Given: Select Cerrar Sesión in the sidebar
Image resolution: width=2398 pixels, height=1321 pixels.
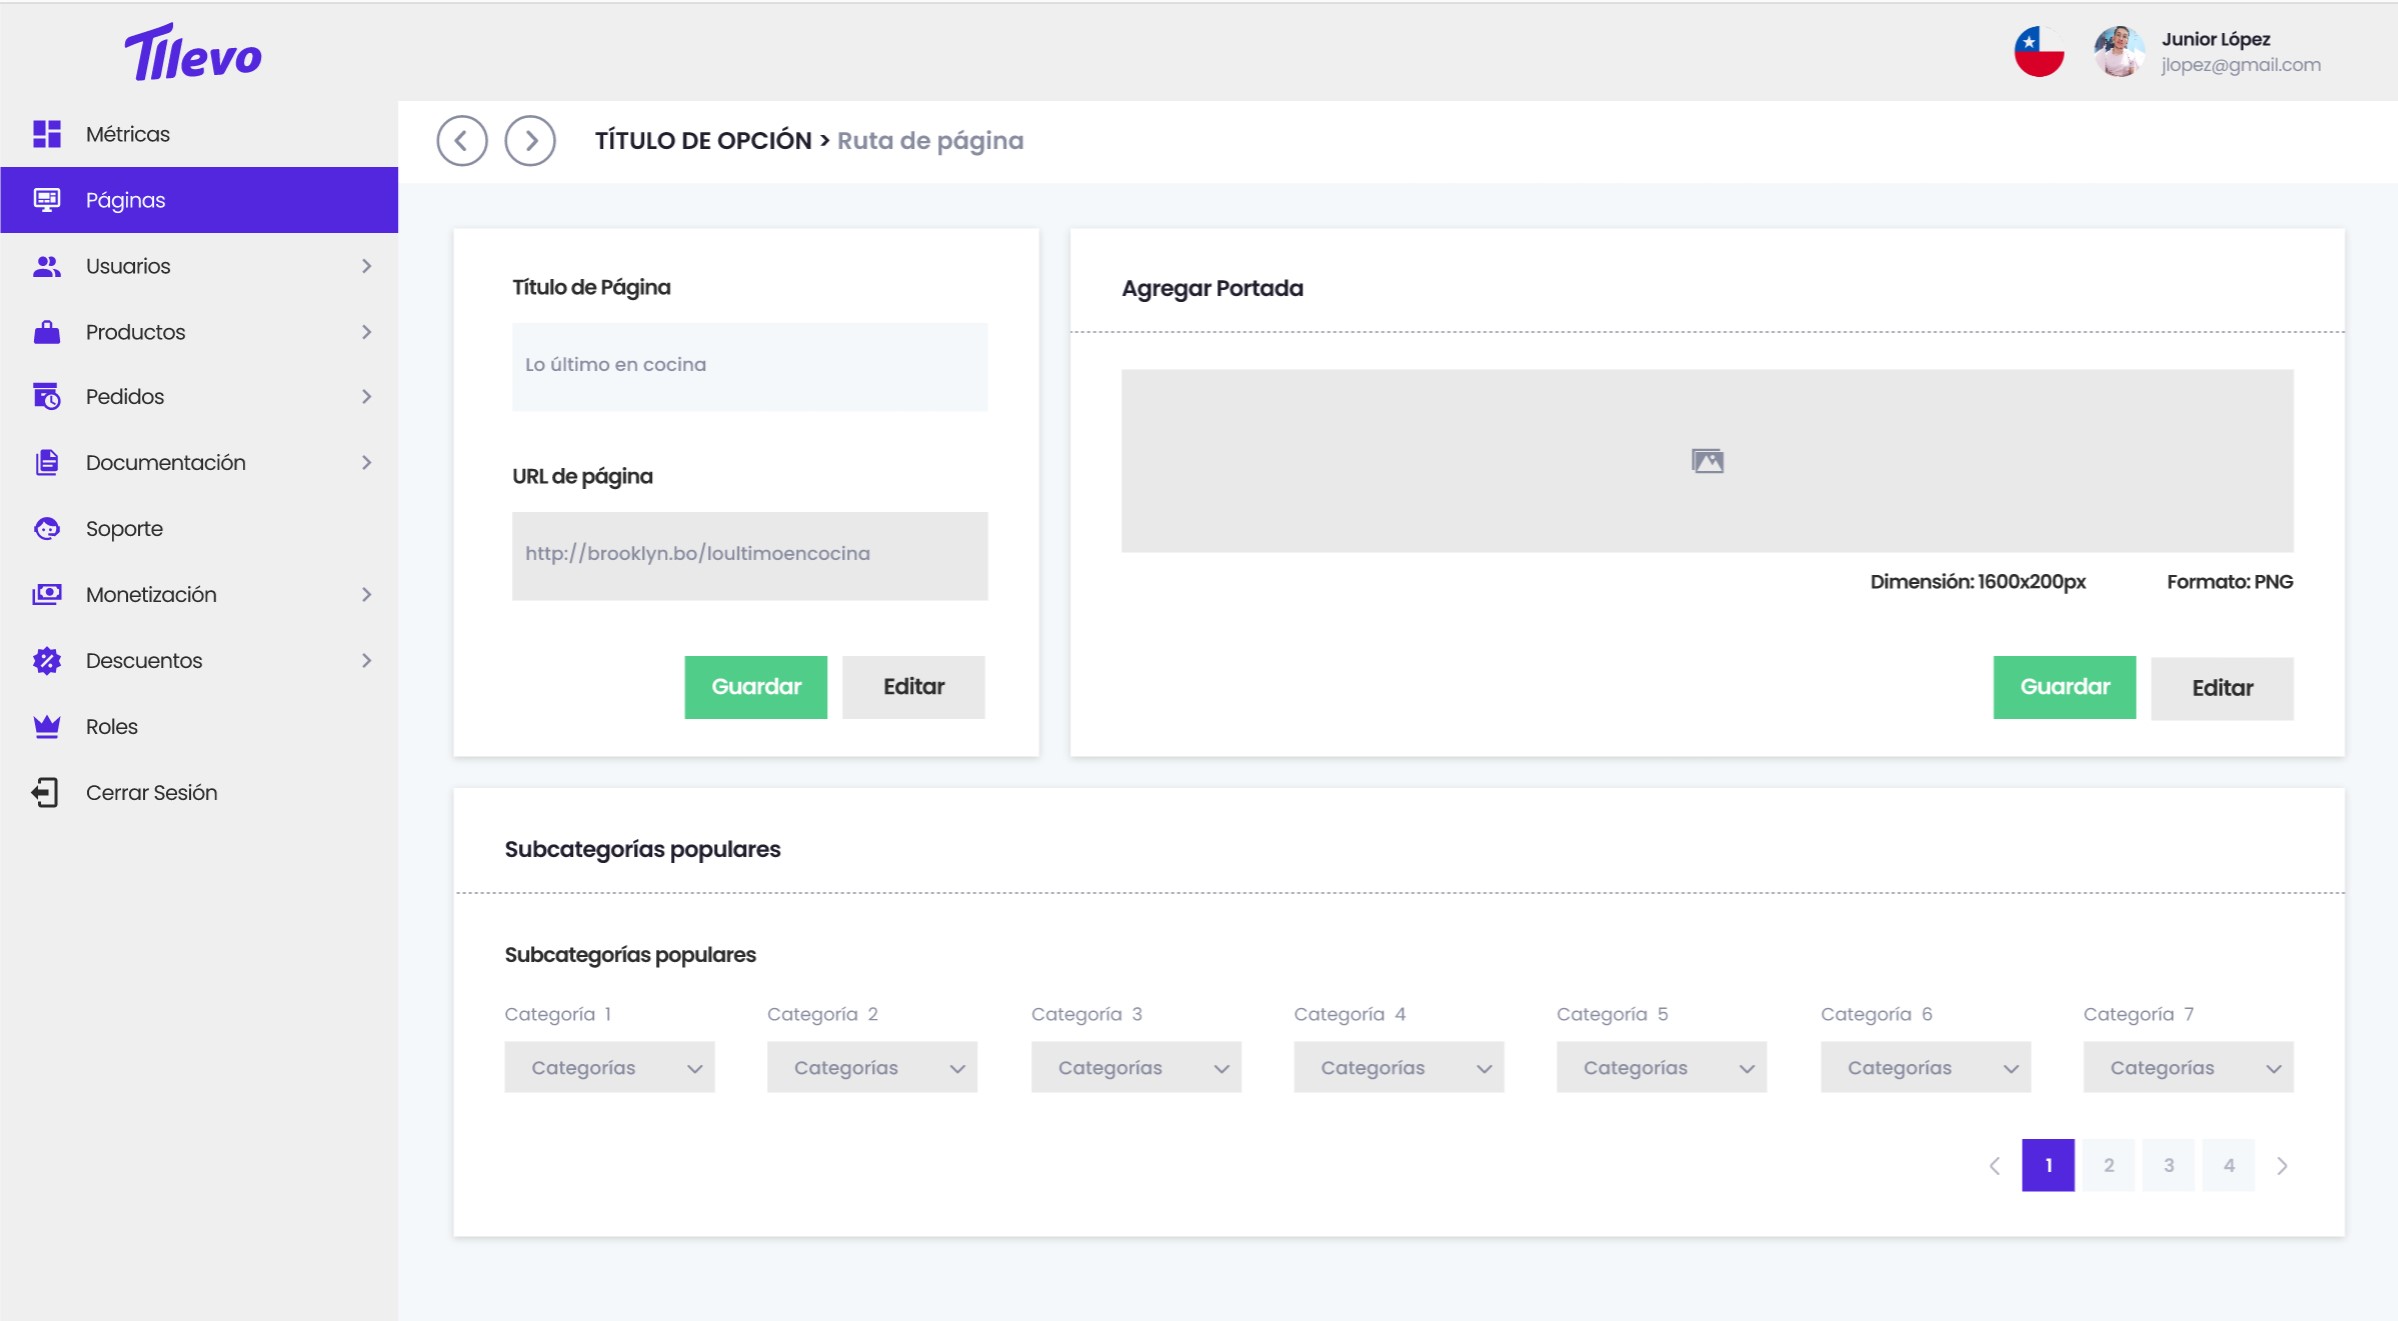Looking at the screenshot, I should (199, 792).
